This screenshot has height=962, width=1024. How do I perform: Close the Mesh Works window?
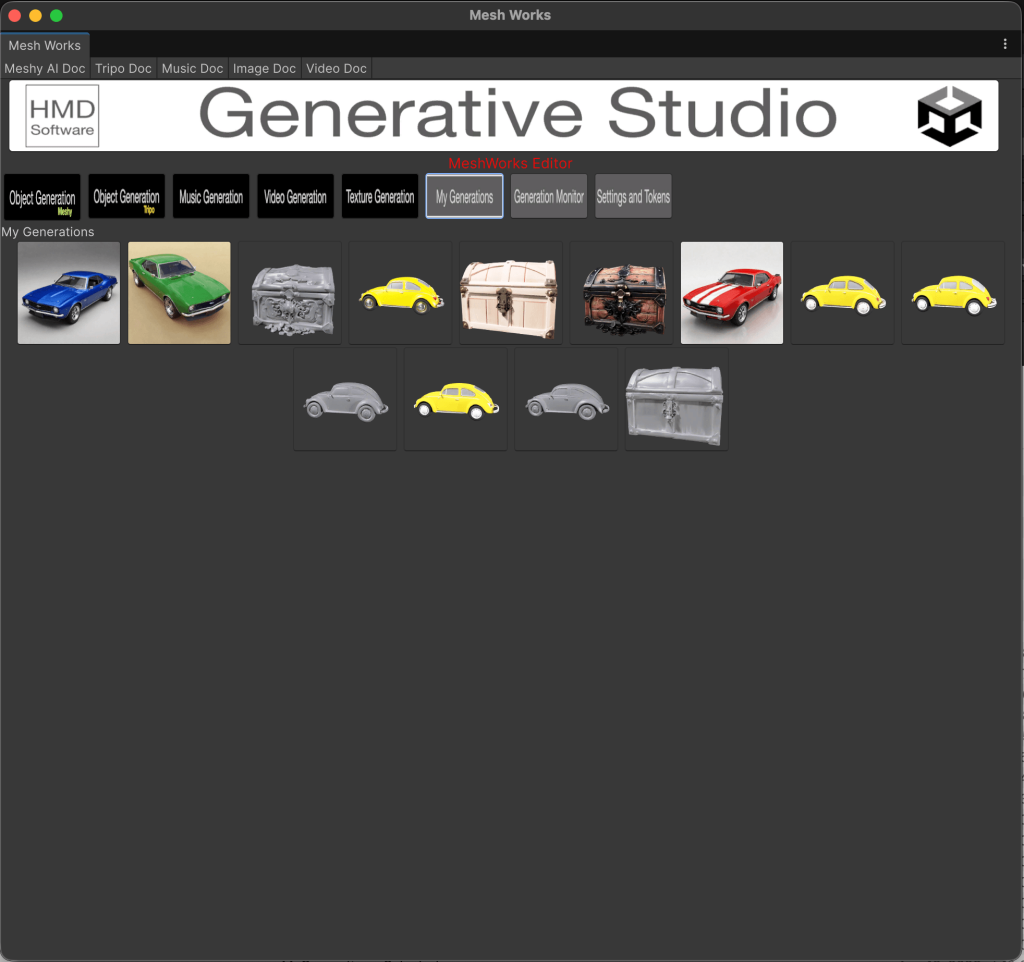[x=14, y=15]
